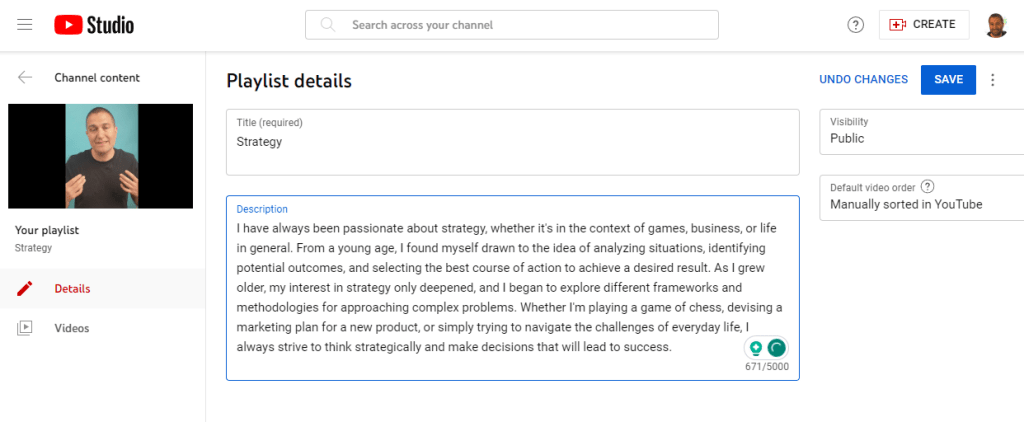1024x422 pixels.
Task: Click the 671/5000 character count
Action: coord(767,366)
